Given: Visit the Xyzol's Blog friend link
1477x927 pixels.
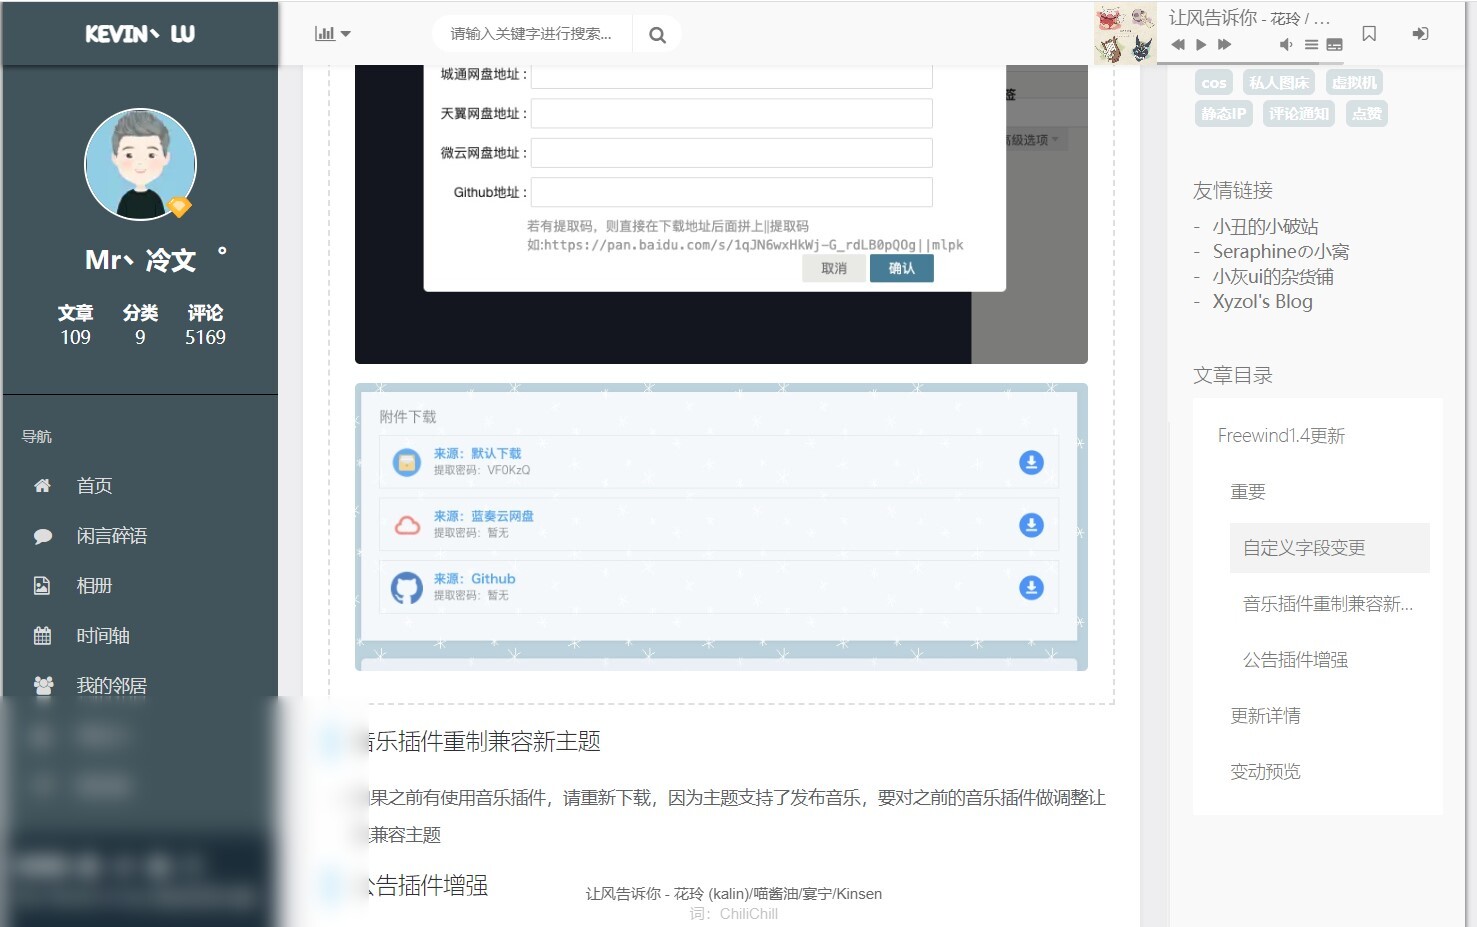Looking at the screenshot, I should pyautogui.click(x=1262, y=301).
